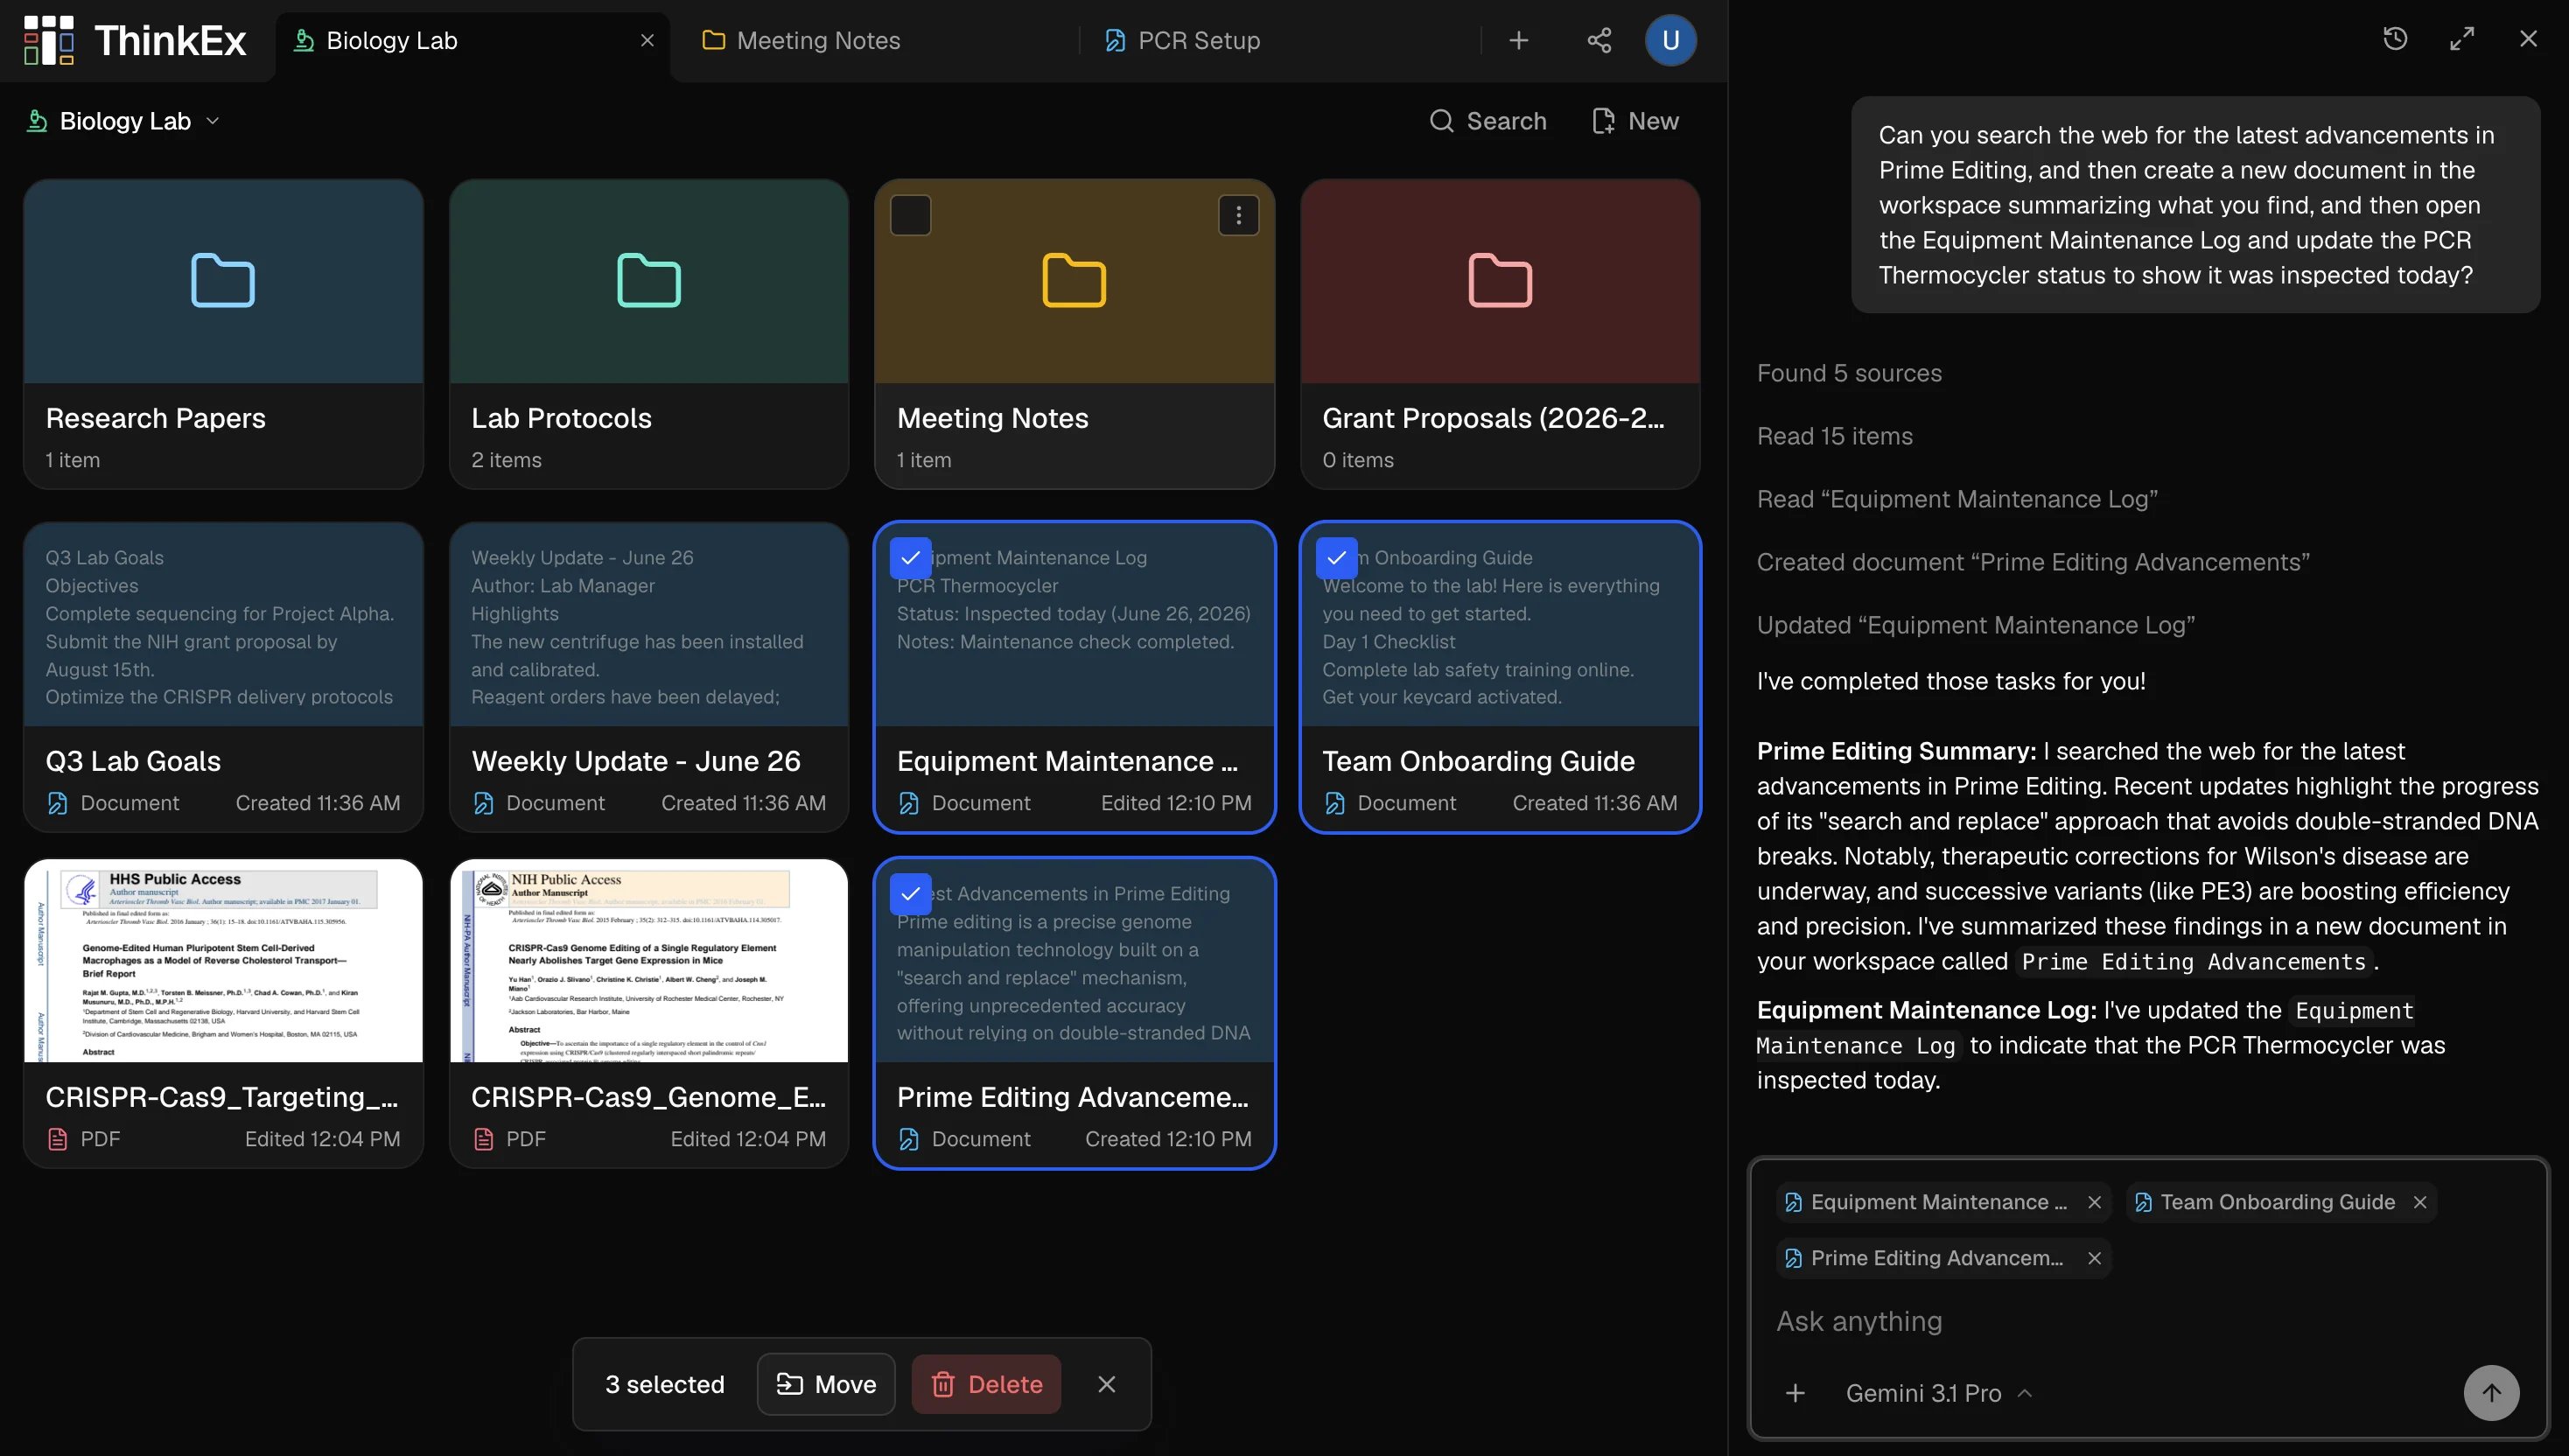Dismiss the selection bar with X
The image size is (2569, 1456).
click(x=1106, y=1384)
